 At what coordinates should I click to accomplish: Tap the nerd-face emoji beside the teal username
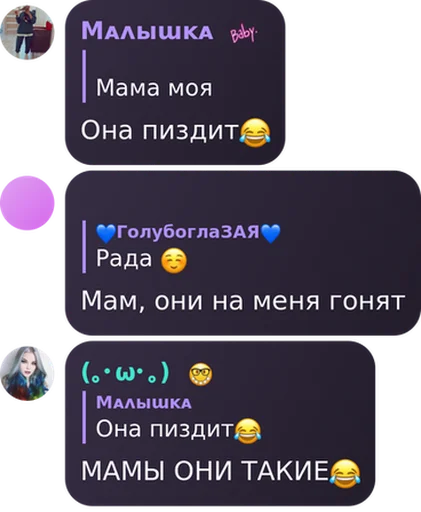coord(200,374)
